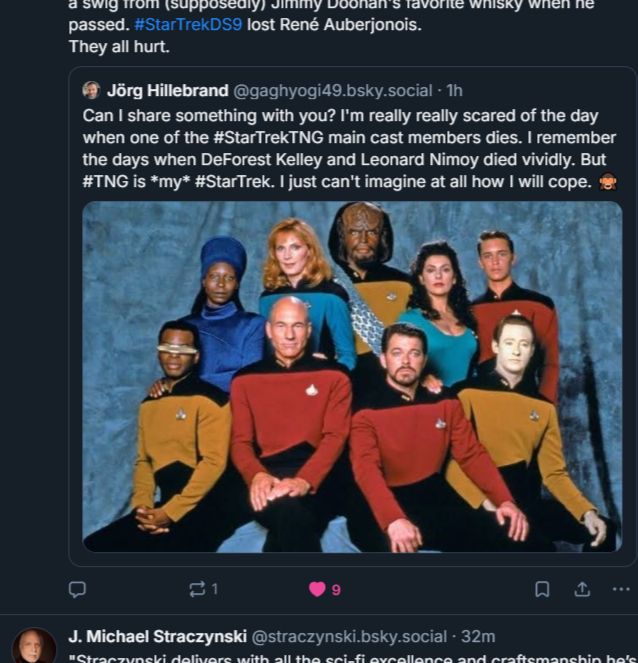Bookmark this post

pos(542,589)
